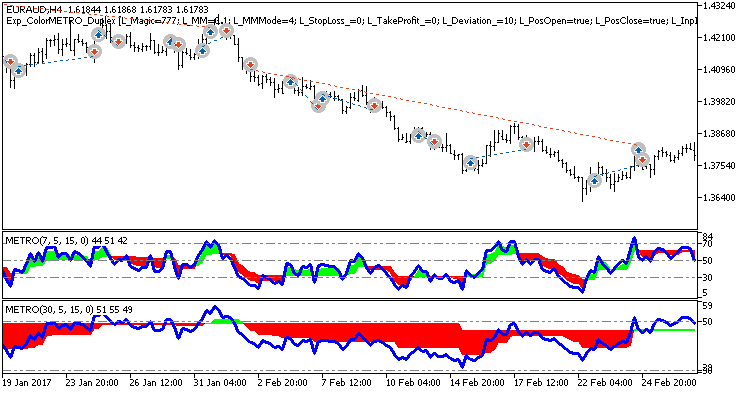The height and width of the screenshot is (394, 750).
Task: Click the 24 Feb 20:00 time label
Action: tap(669, 383)
